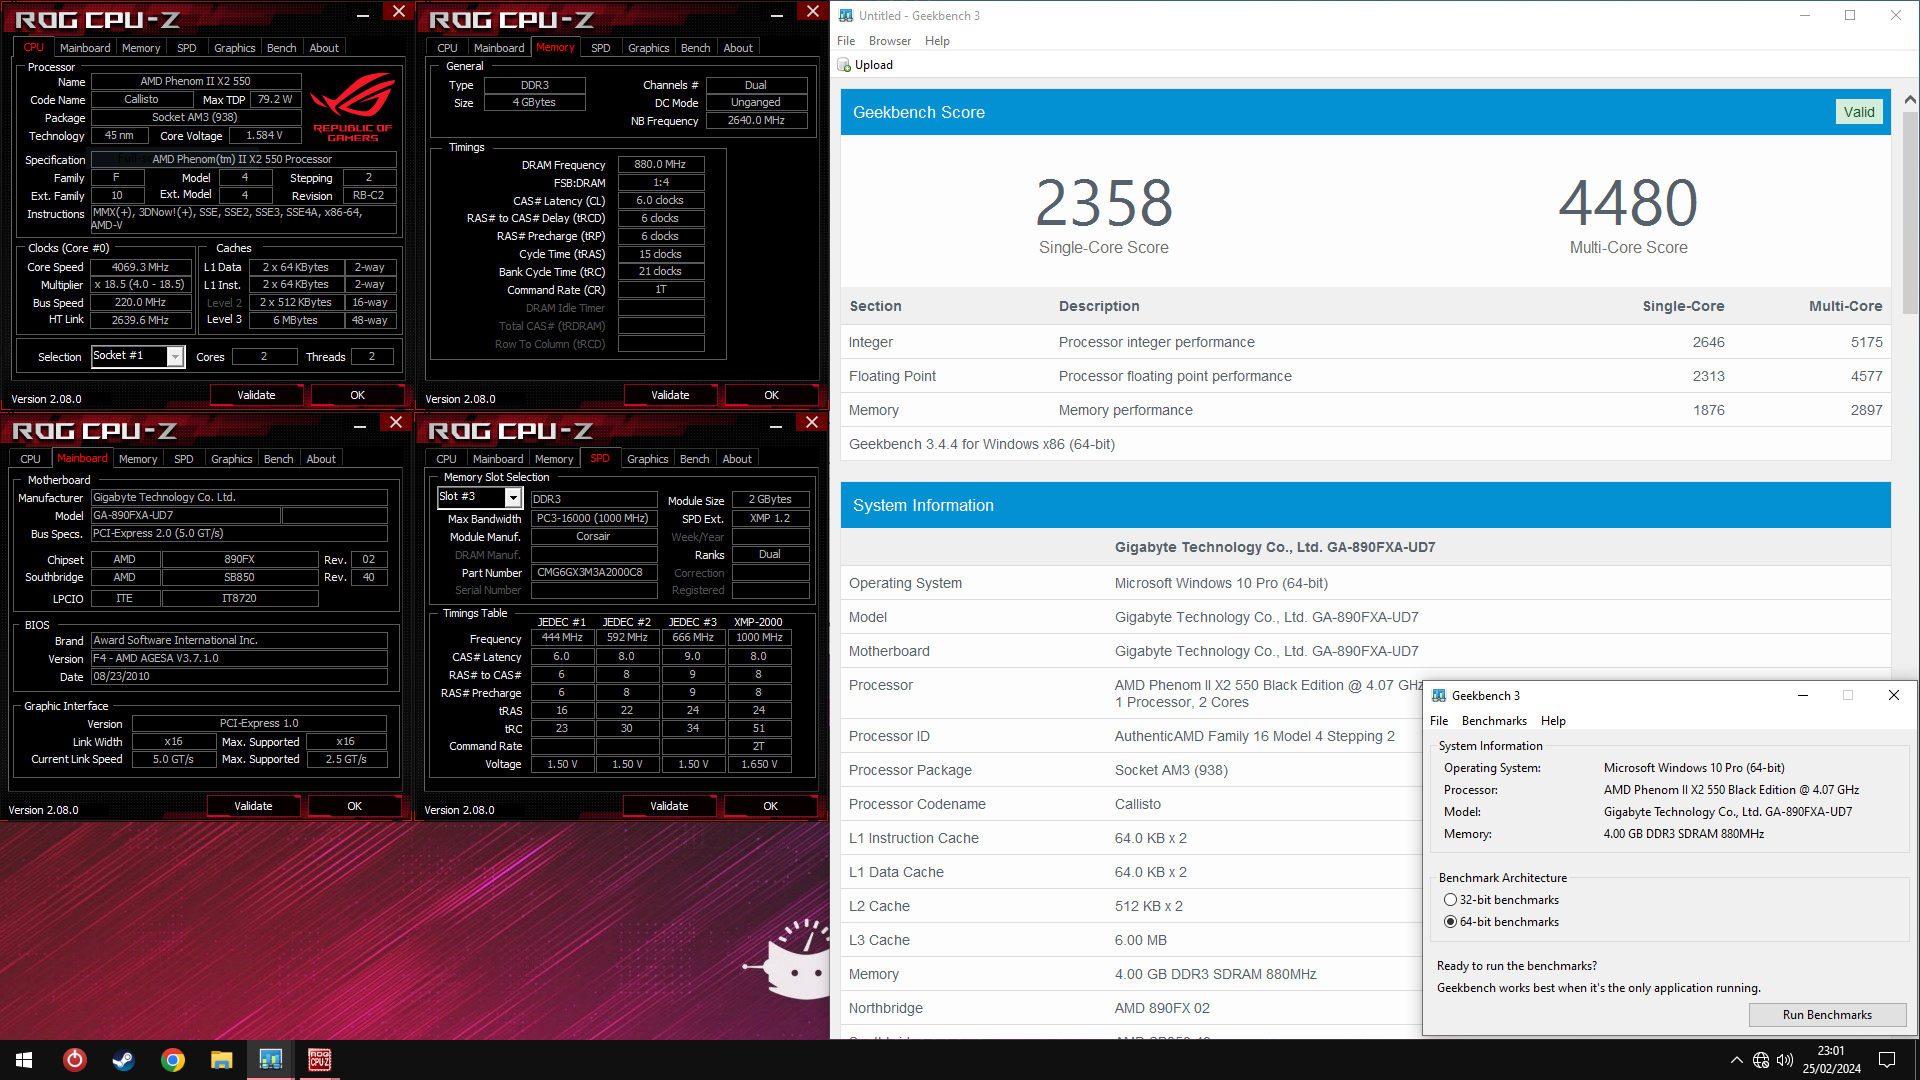Switch to Geekbench taskbar icon
This screenshot has height=1080, width=1920.
[270, 1060]
